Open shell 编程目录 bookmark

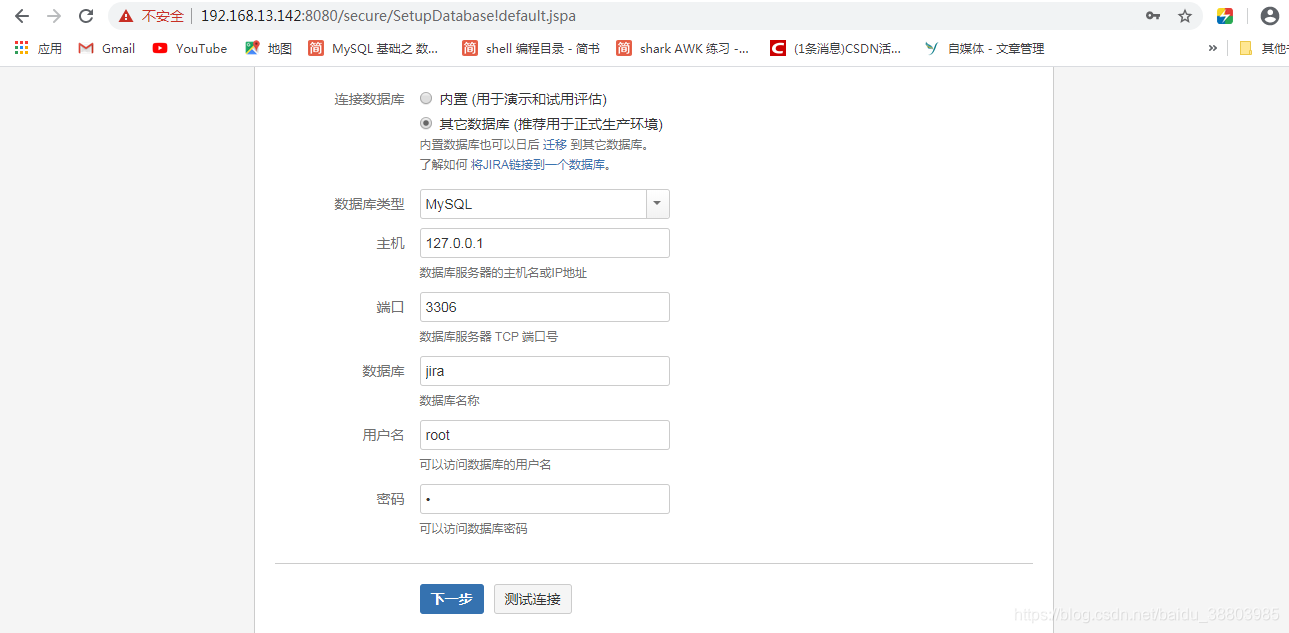[531, 48]
